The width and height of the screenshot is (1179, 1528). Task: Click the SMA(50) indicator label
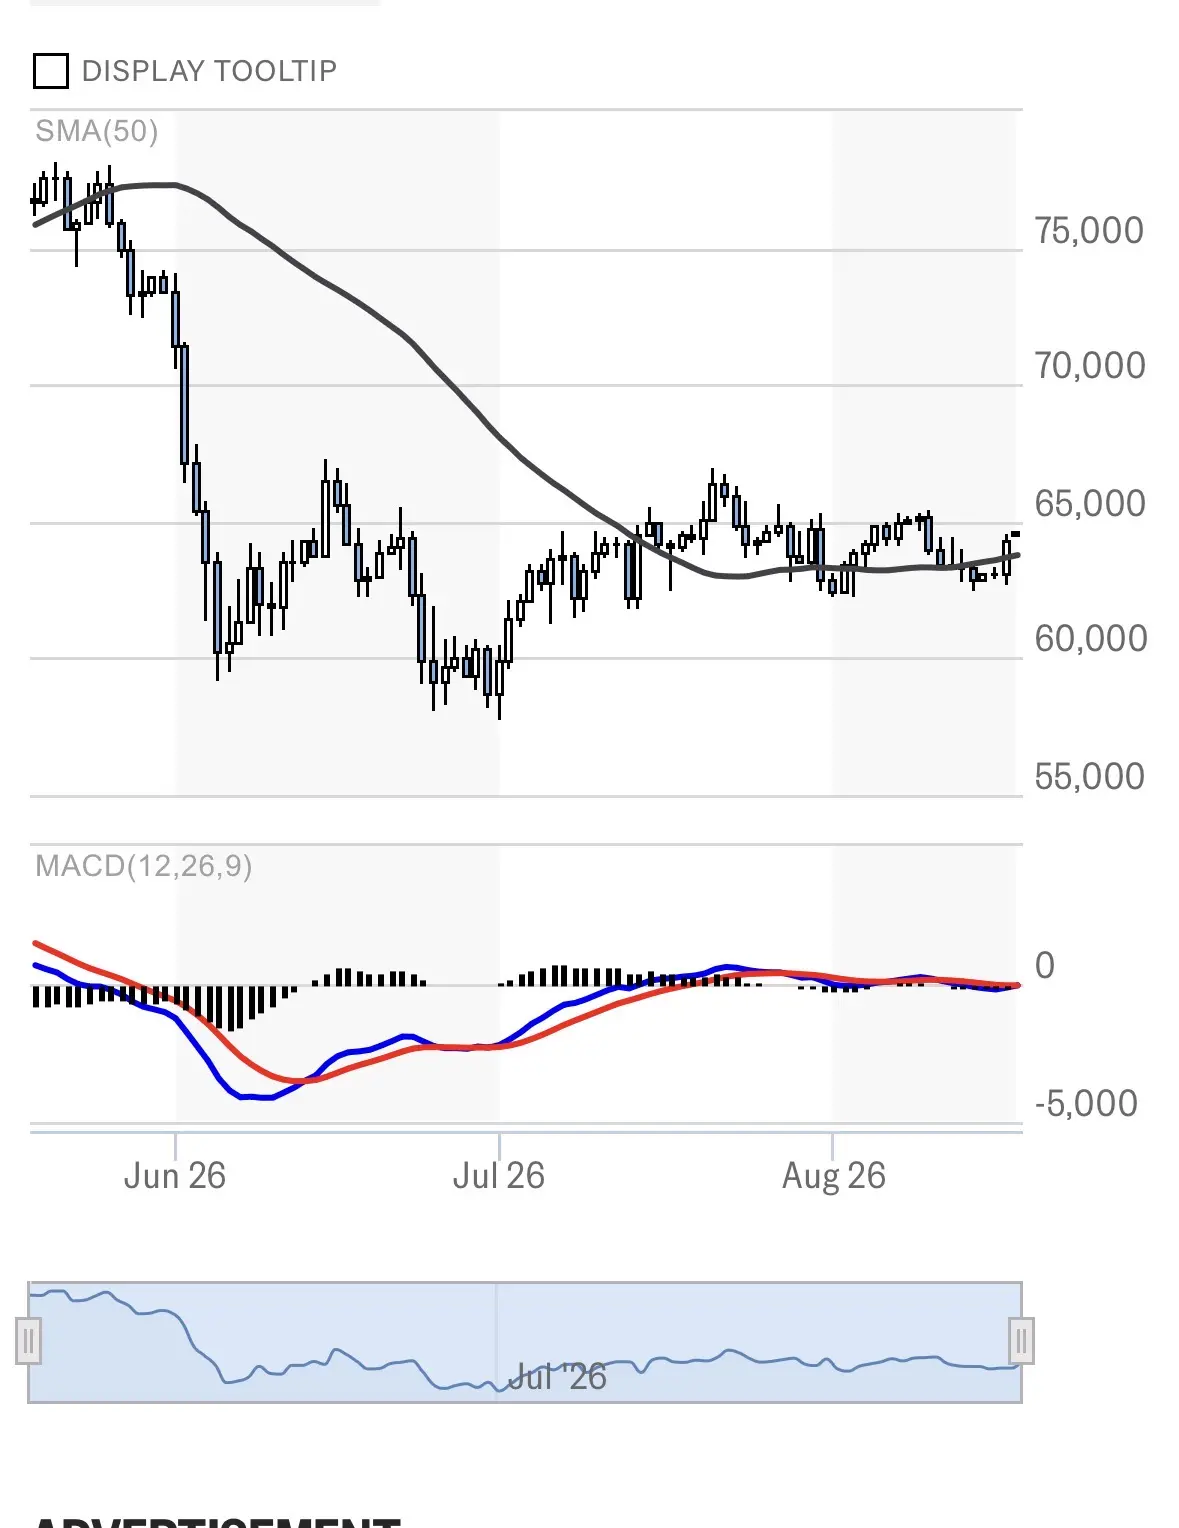[97, 131]
